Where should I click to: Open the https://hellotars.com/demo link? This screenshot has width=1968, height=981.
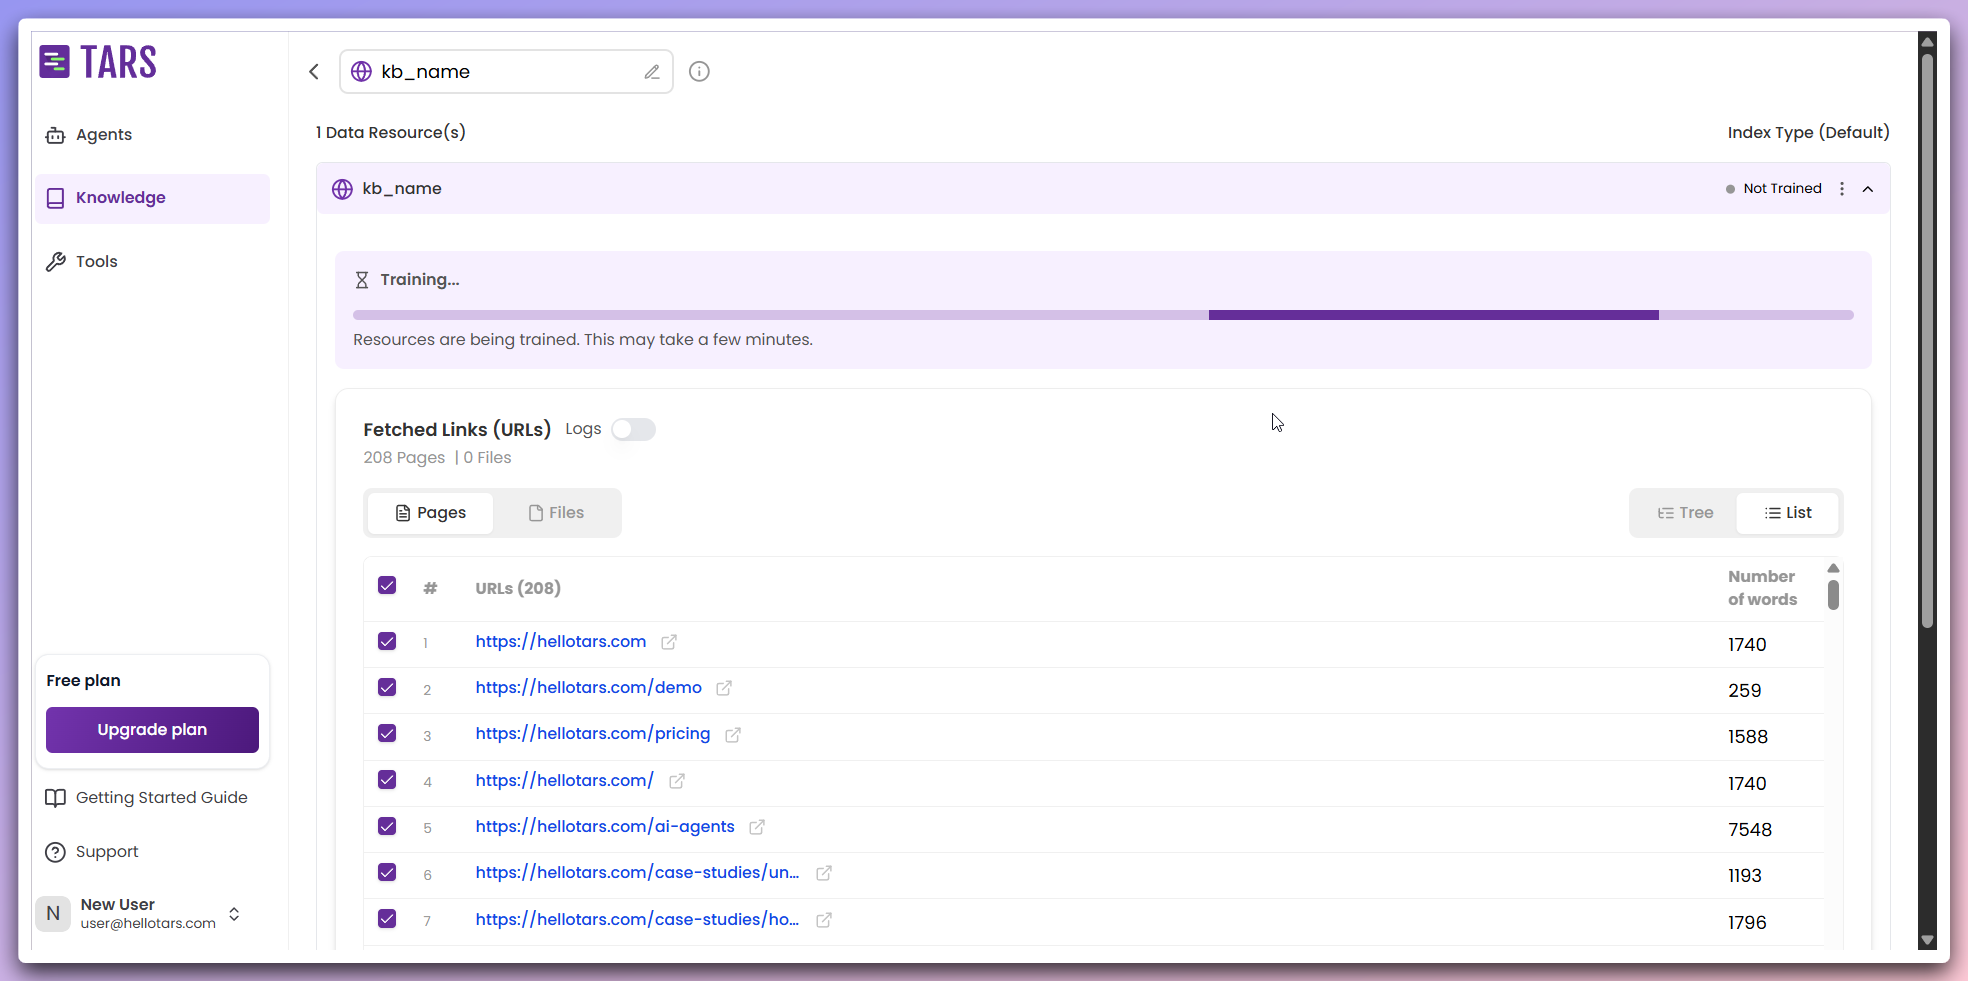(x=589, y=688)
